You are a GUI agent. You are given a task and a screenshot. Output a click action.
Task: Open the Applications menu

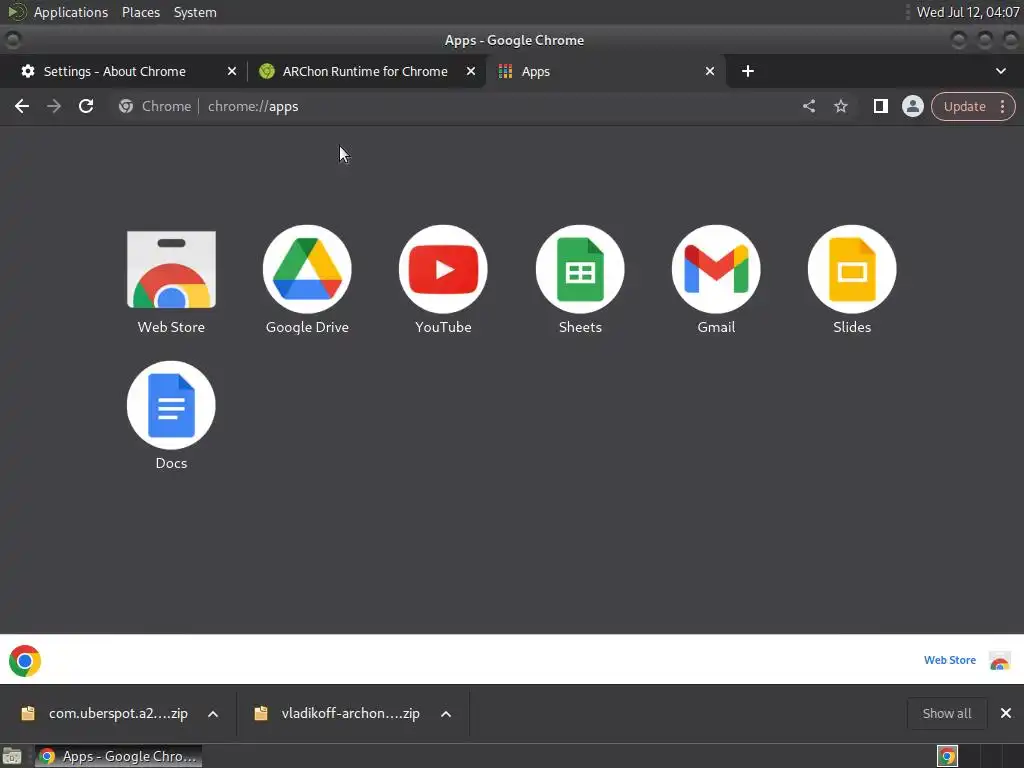coord(71,12)
